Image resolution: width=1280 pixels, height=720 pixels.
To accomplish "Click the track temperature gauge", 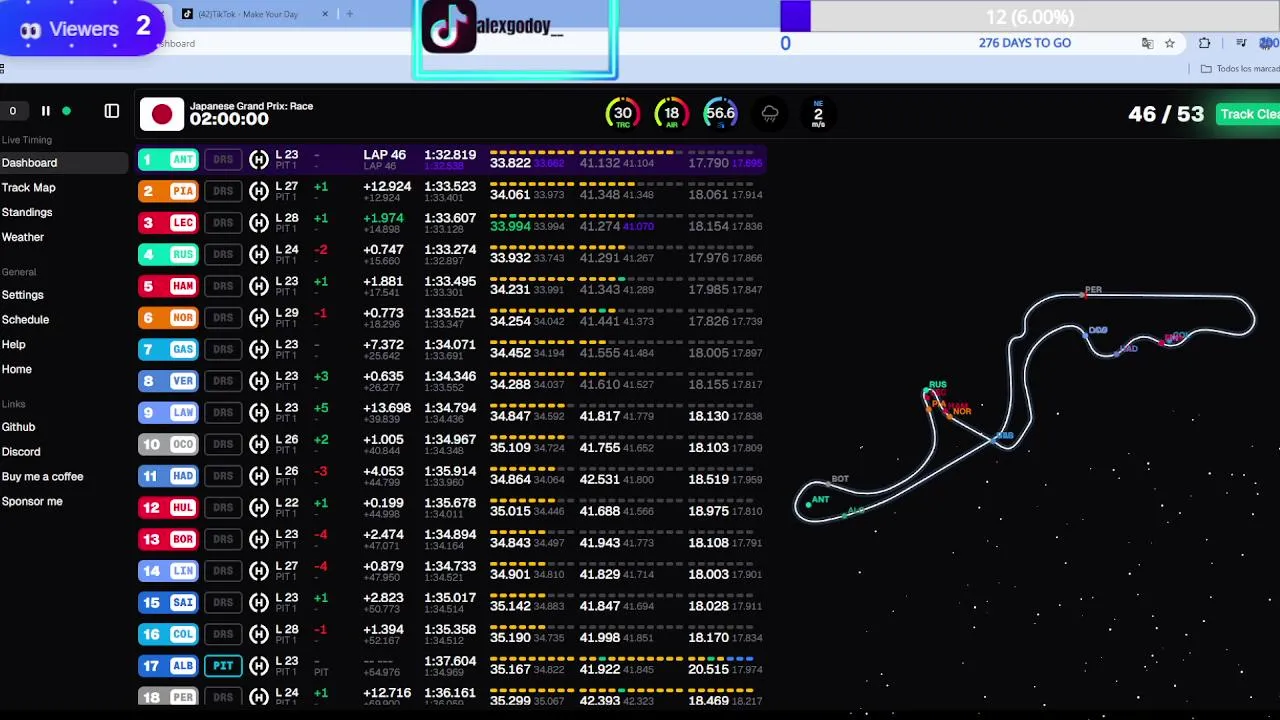I will click(x=623, y=114).
